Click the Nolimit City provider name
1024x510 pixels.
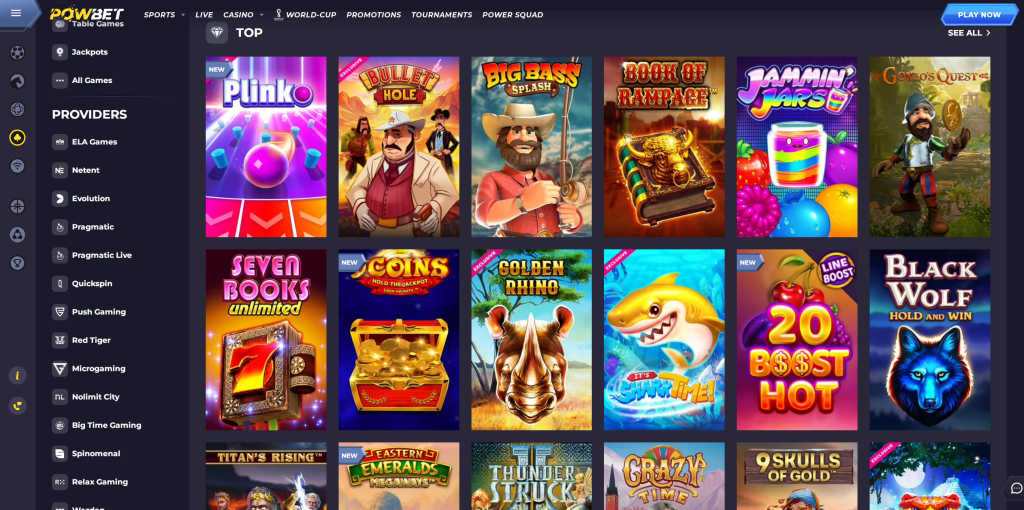(95, 397)
